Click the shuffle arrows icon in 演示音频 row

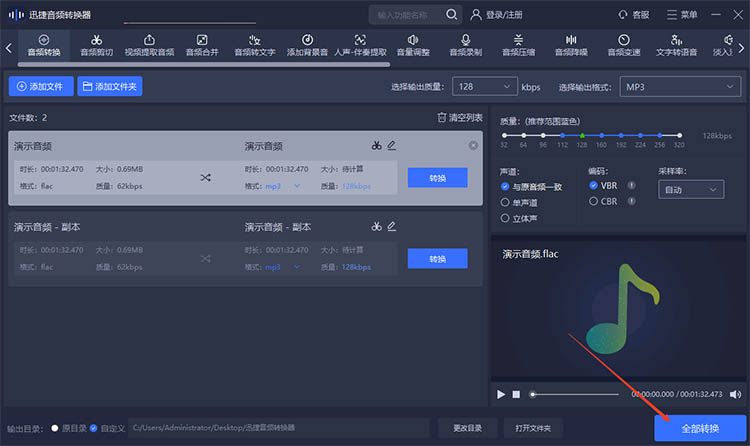[x=205, y=178]
